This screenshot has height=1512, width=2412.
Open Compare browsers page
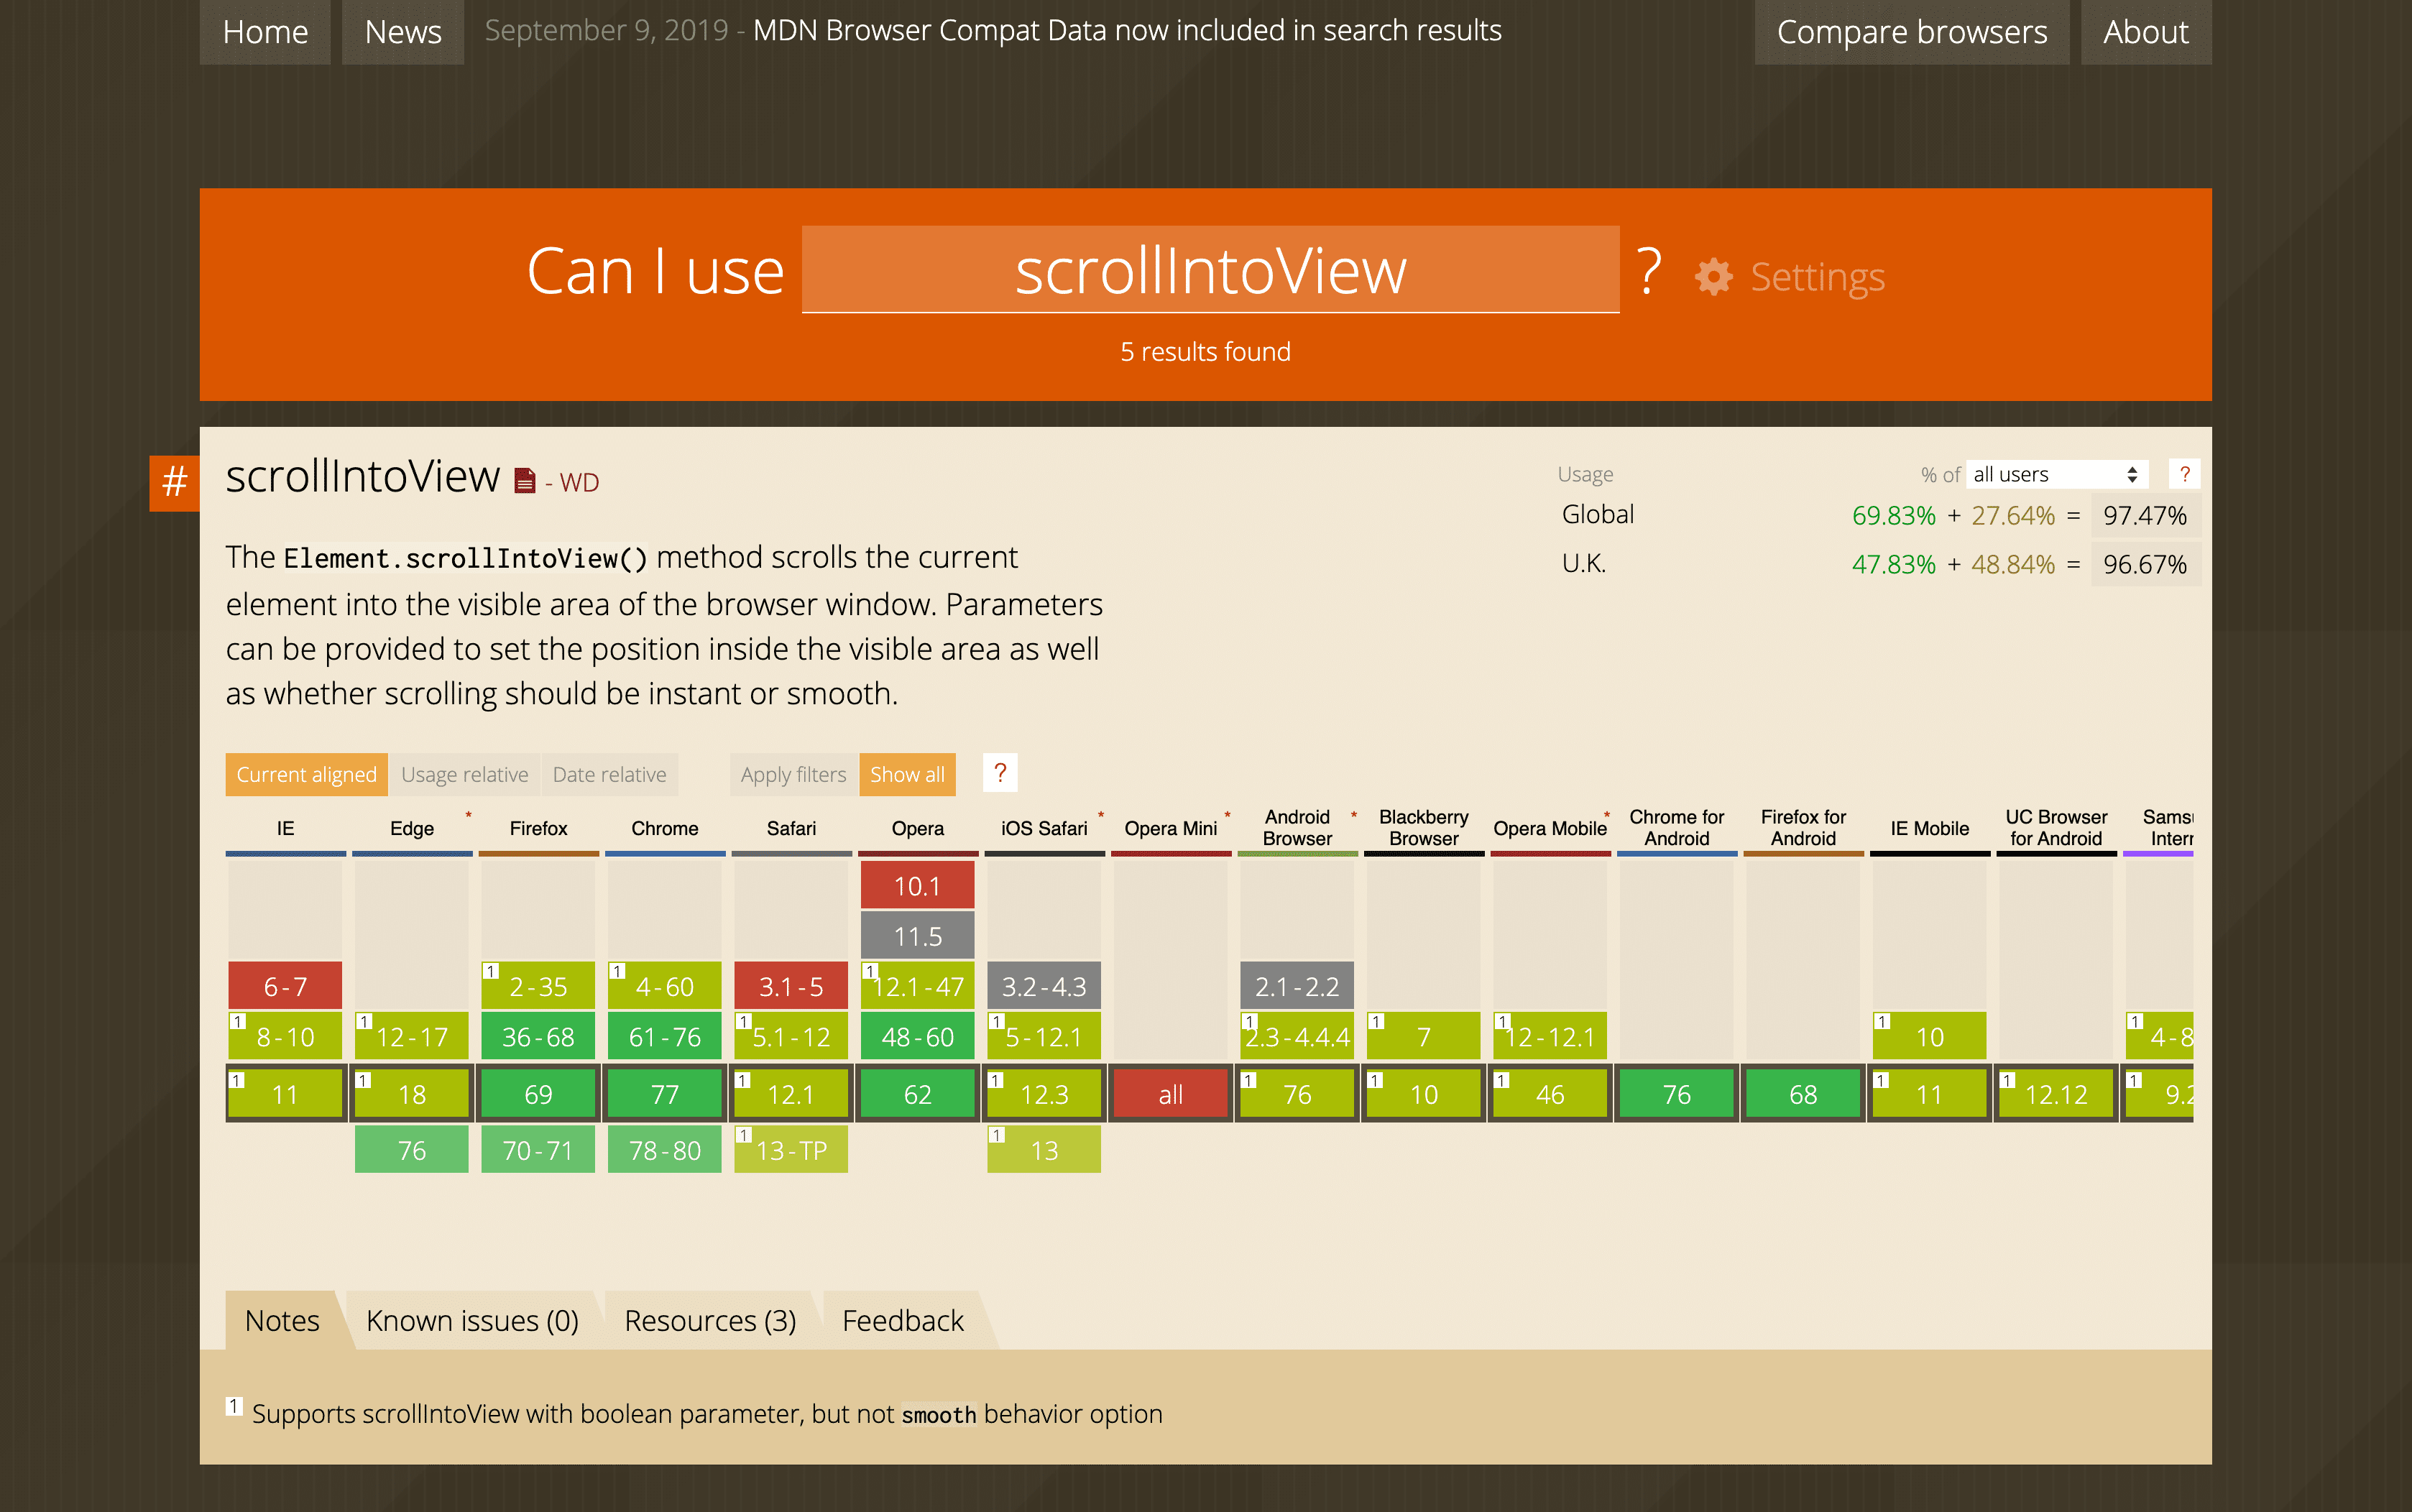[1912, 32]
